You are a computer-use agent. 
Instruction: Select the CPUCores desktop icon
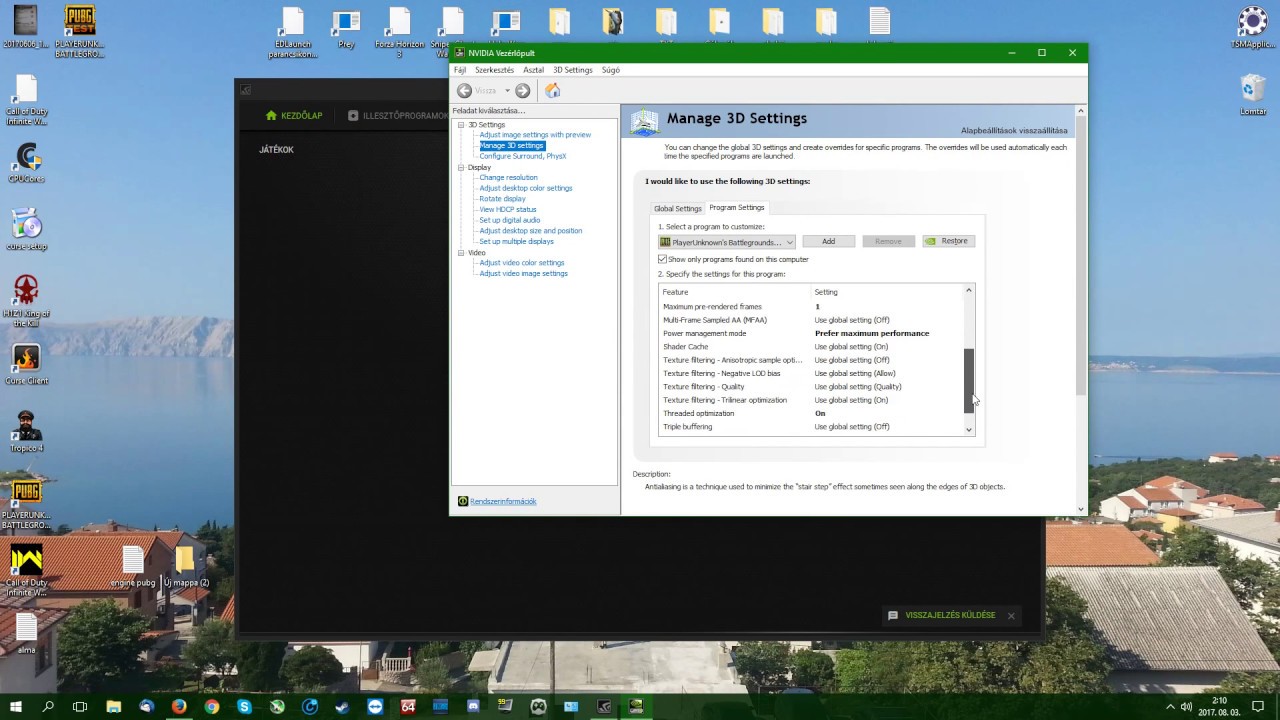tap(27, 164)
